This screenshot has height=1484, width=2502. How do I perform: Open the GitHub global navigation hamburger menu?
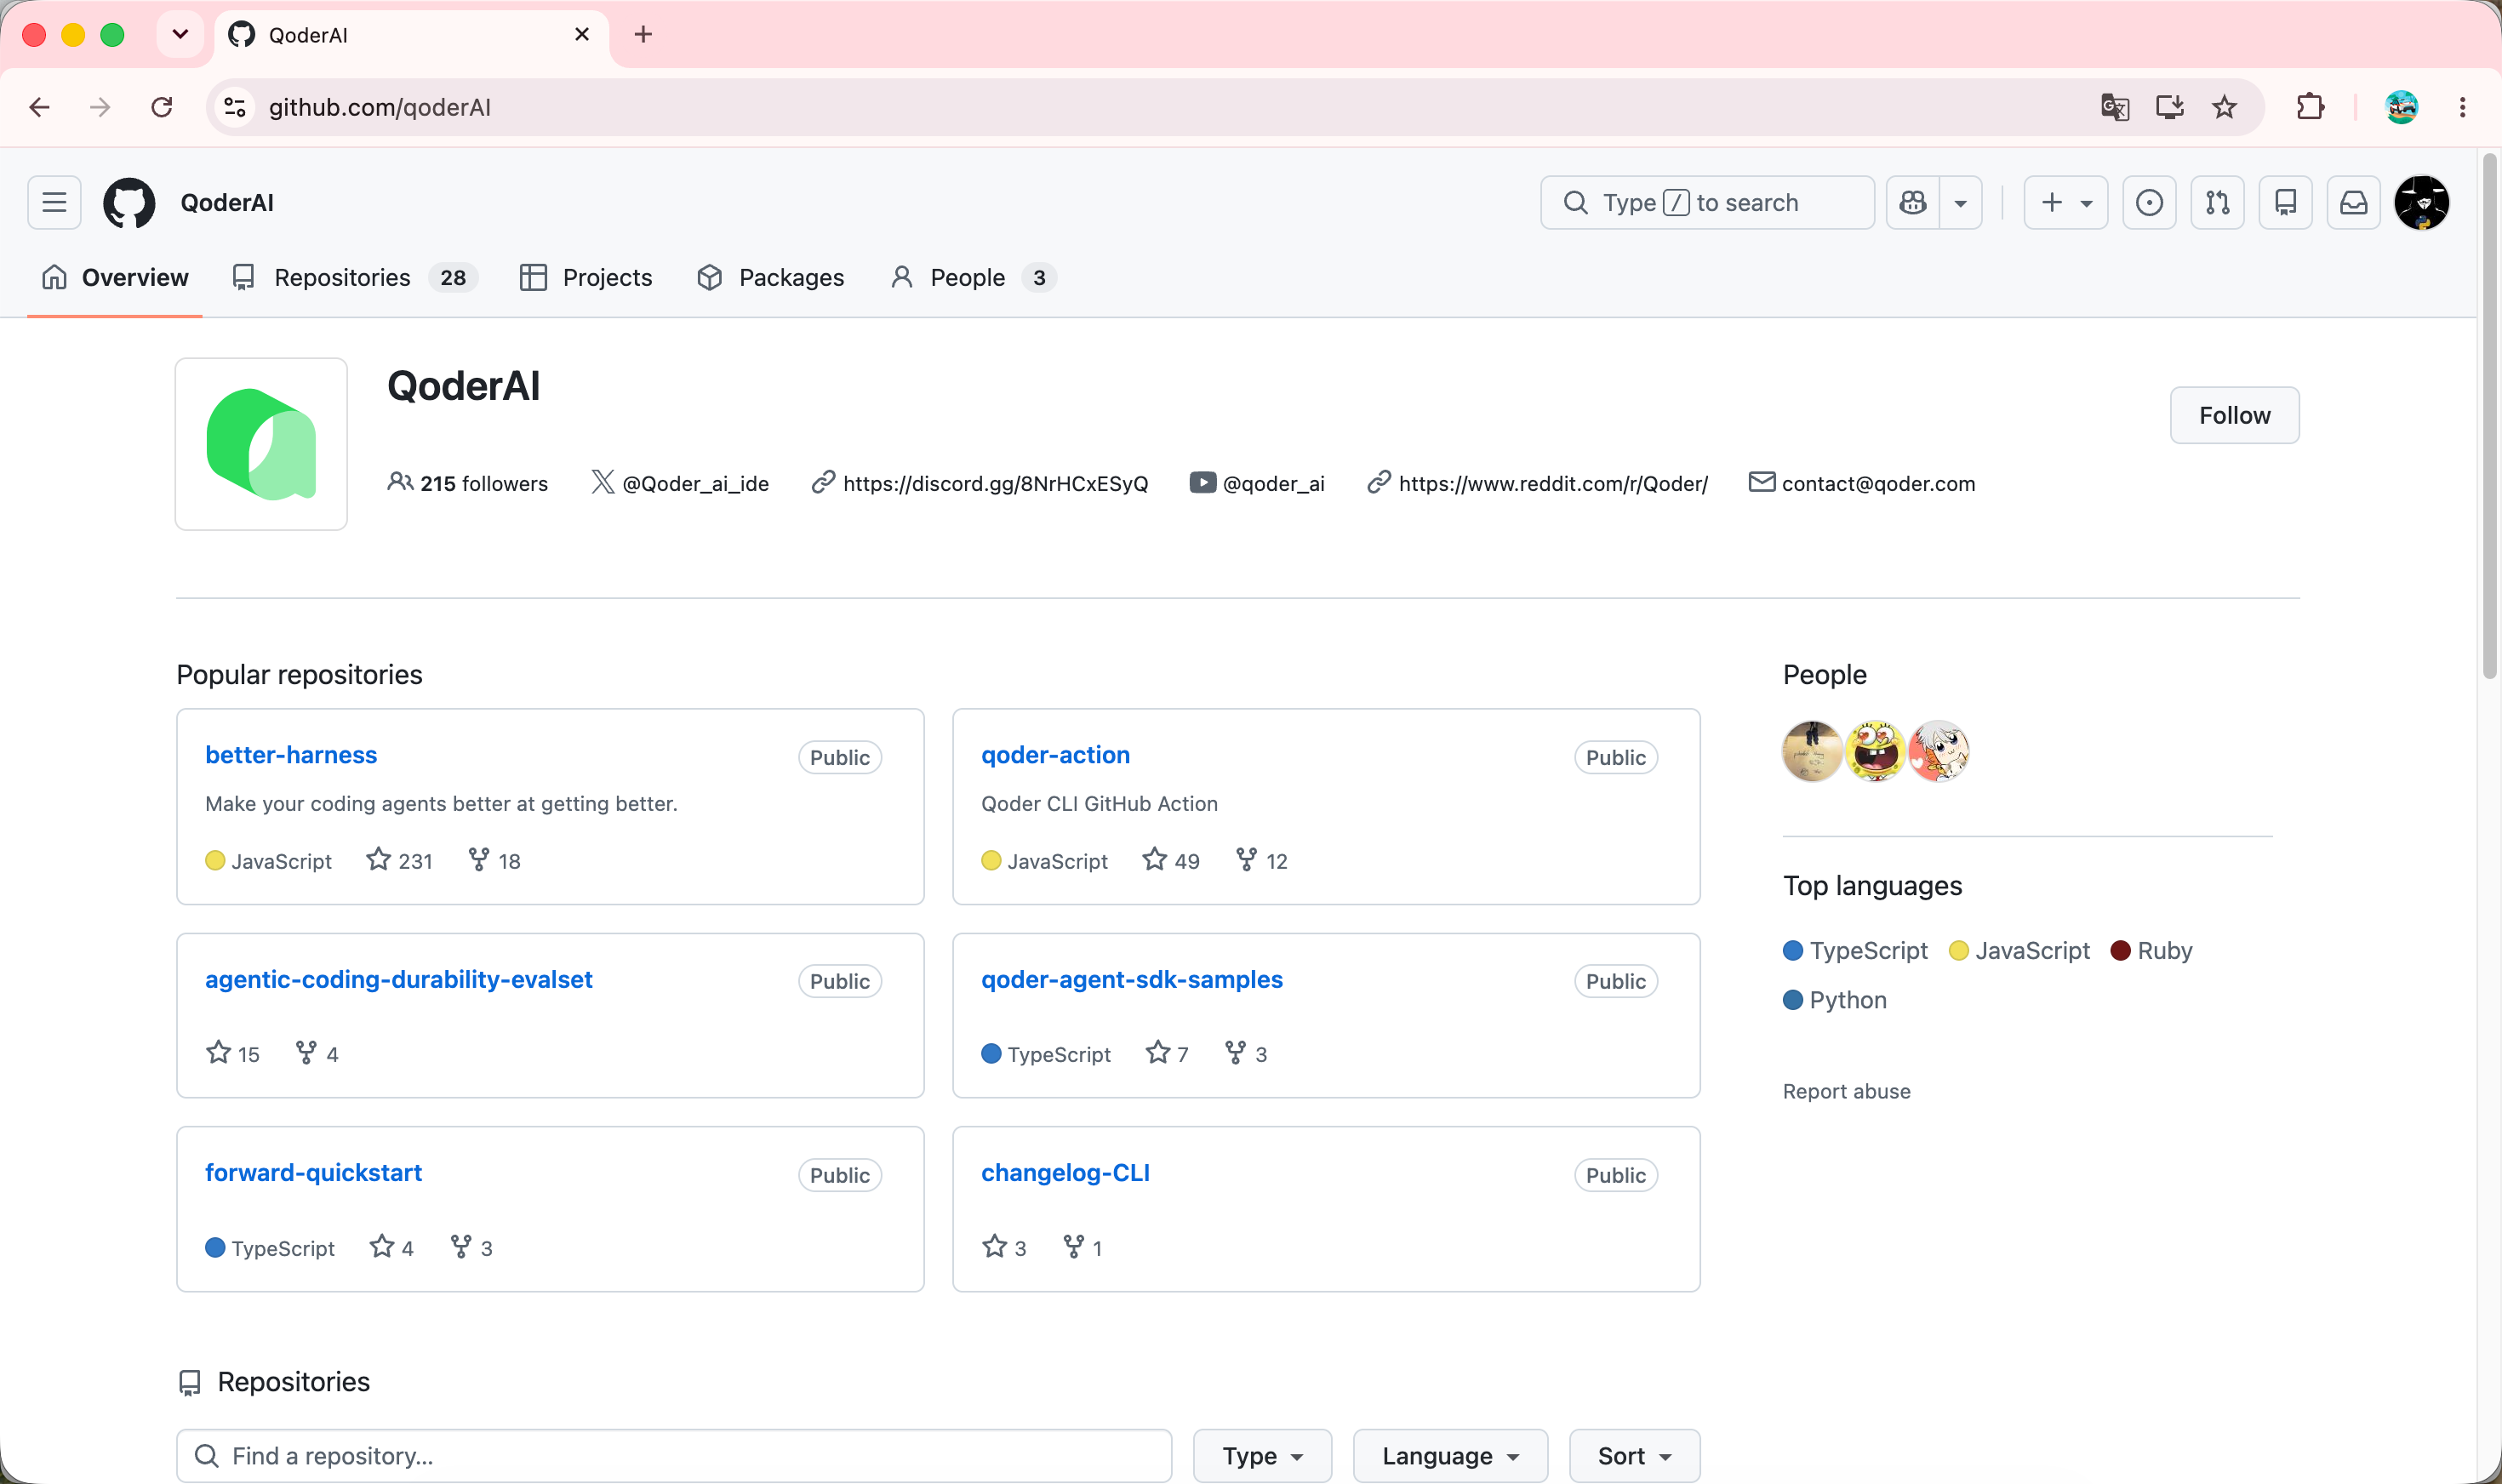click(54, 203)
